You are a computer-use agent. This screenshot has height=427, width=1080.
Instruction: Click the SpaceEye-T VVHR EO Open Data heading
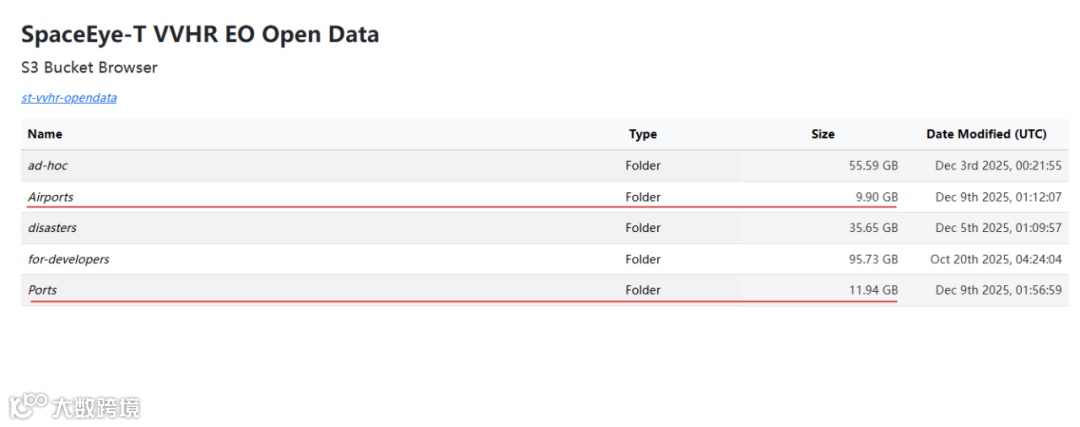[200, 34]
